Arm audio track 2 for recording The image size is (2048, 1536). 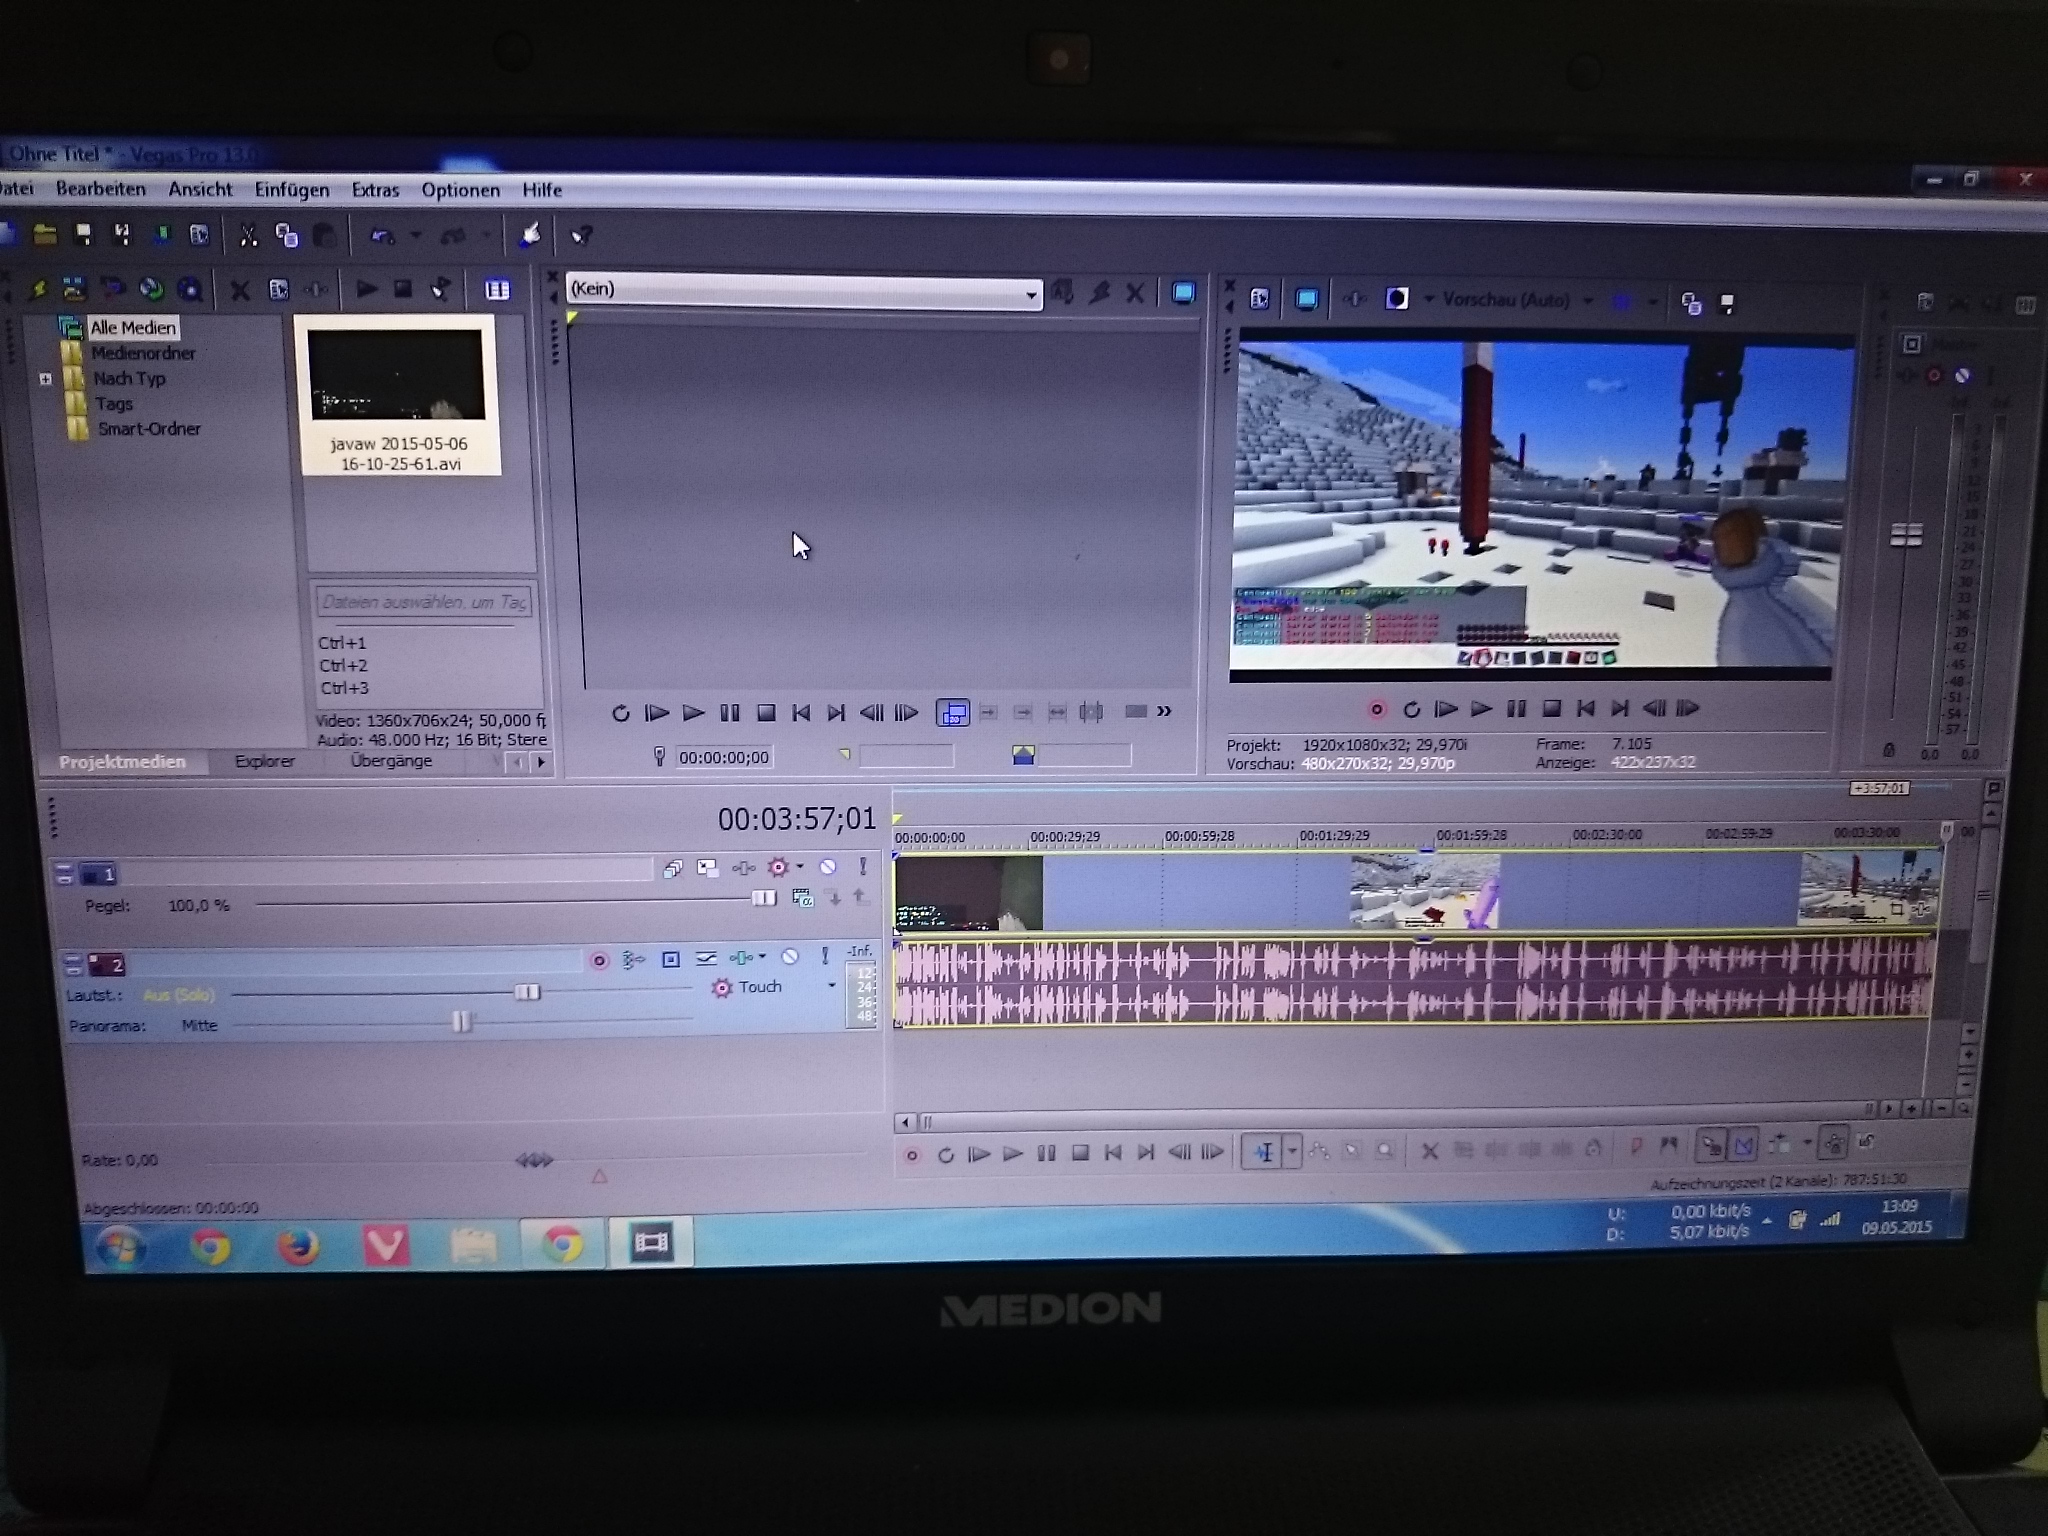pos(599,961)
